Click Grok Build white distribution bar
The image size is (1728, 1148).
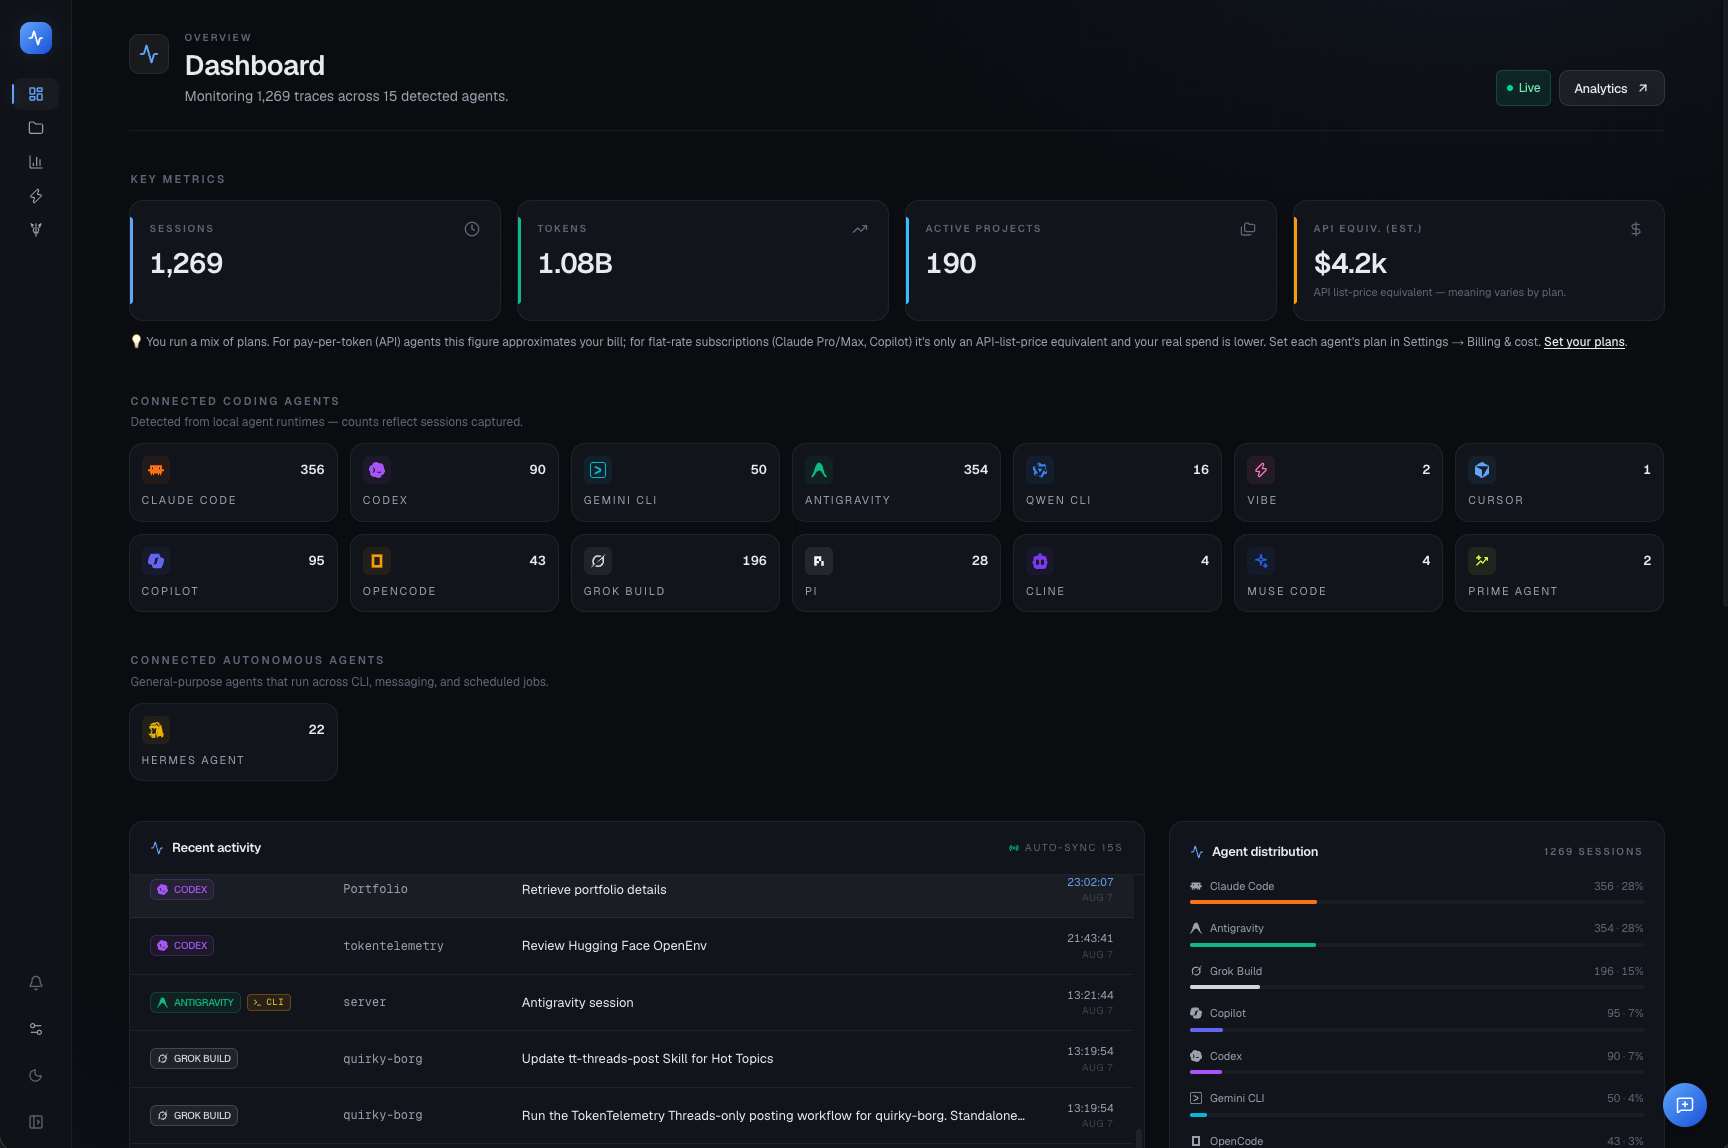(x=1225, y=987)
